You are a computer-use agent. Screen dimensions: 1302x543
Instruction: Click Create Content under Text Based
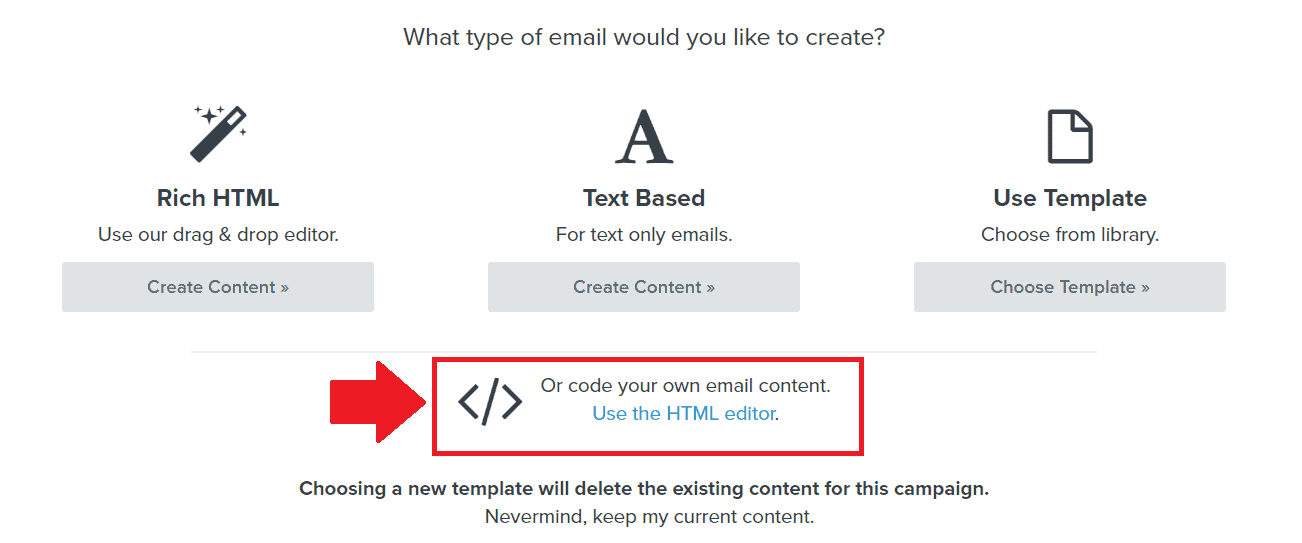(644, 287)
